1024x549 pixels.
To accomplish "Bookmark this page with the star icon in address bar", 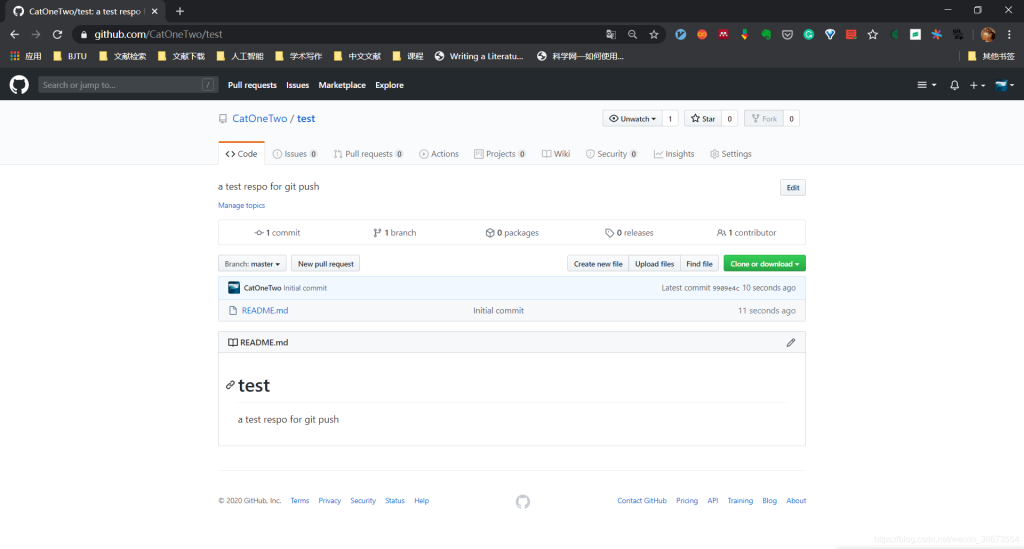I will click(654, 35).
